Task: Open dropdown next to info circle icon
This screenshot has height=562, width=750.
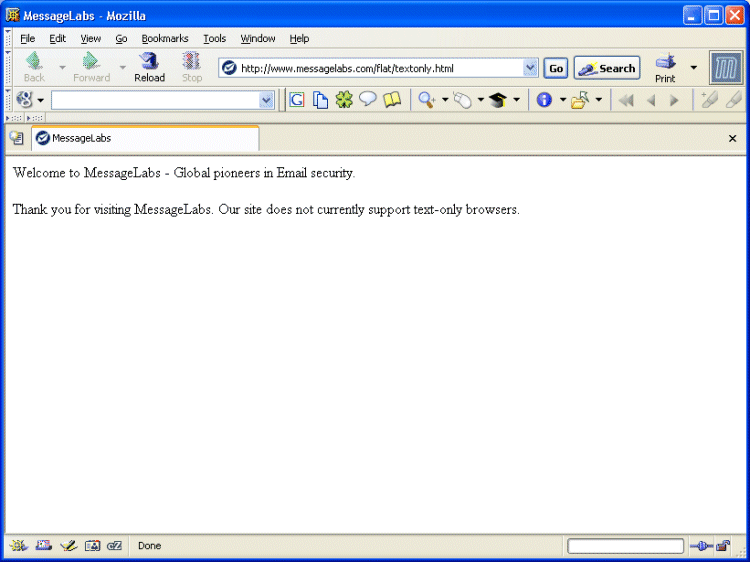Action: [x=563, y=100]
